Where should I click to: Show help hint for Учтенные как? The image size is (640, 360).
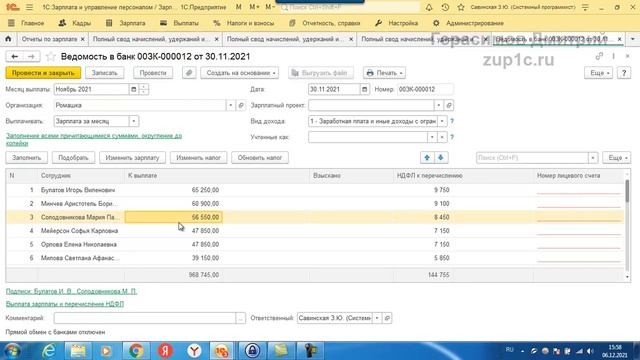[x=452, y=137]
